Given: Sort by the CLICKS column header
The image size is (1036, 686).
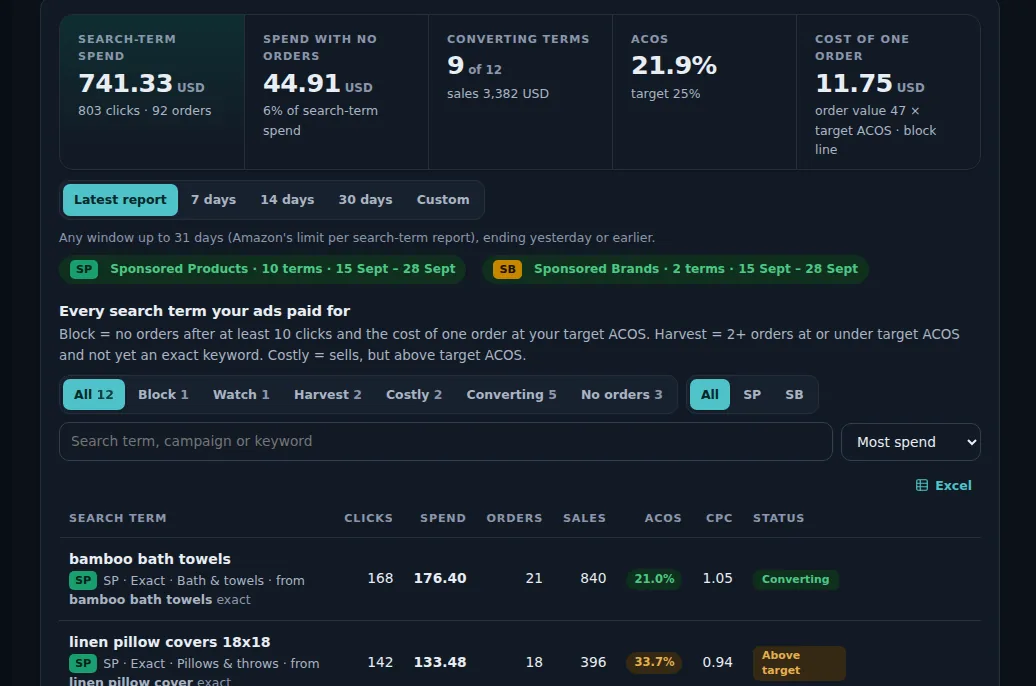Looking at the screenshot, I should (x=368, y=518).
